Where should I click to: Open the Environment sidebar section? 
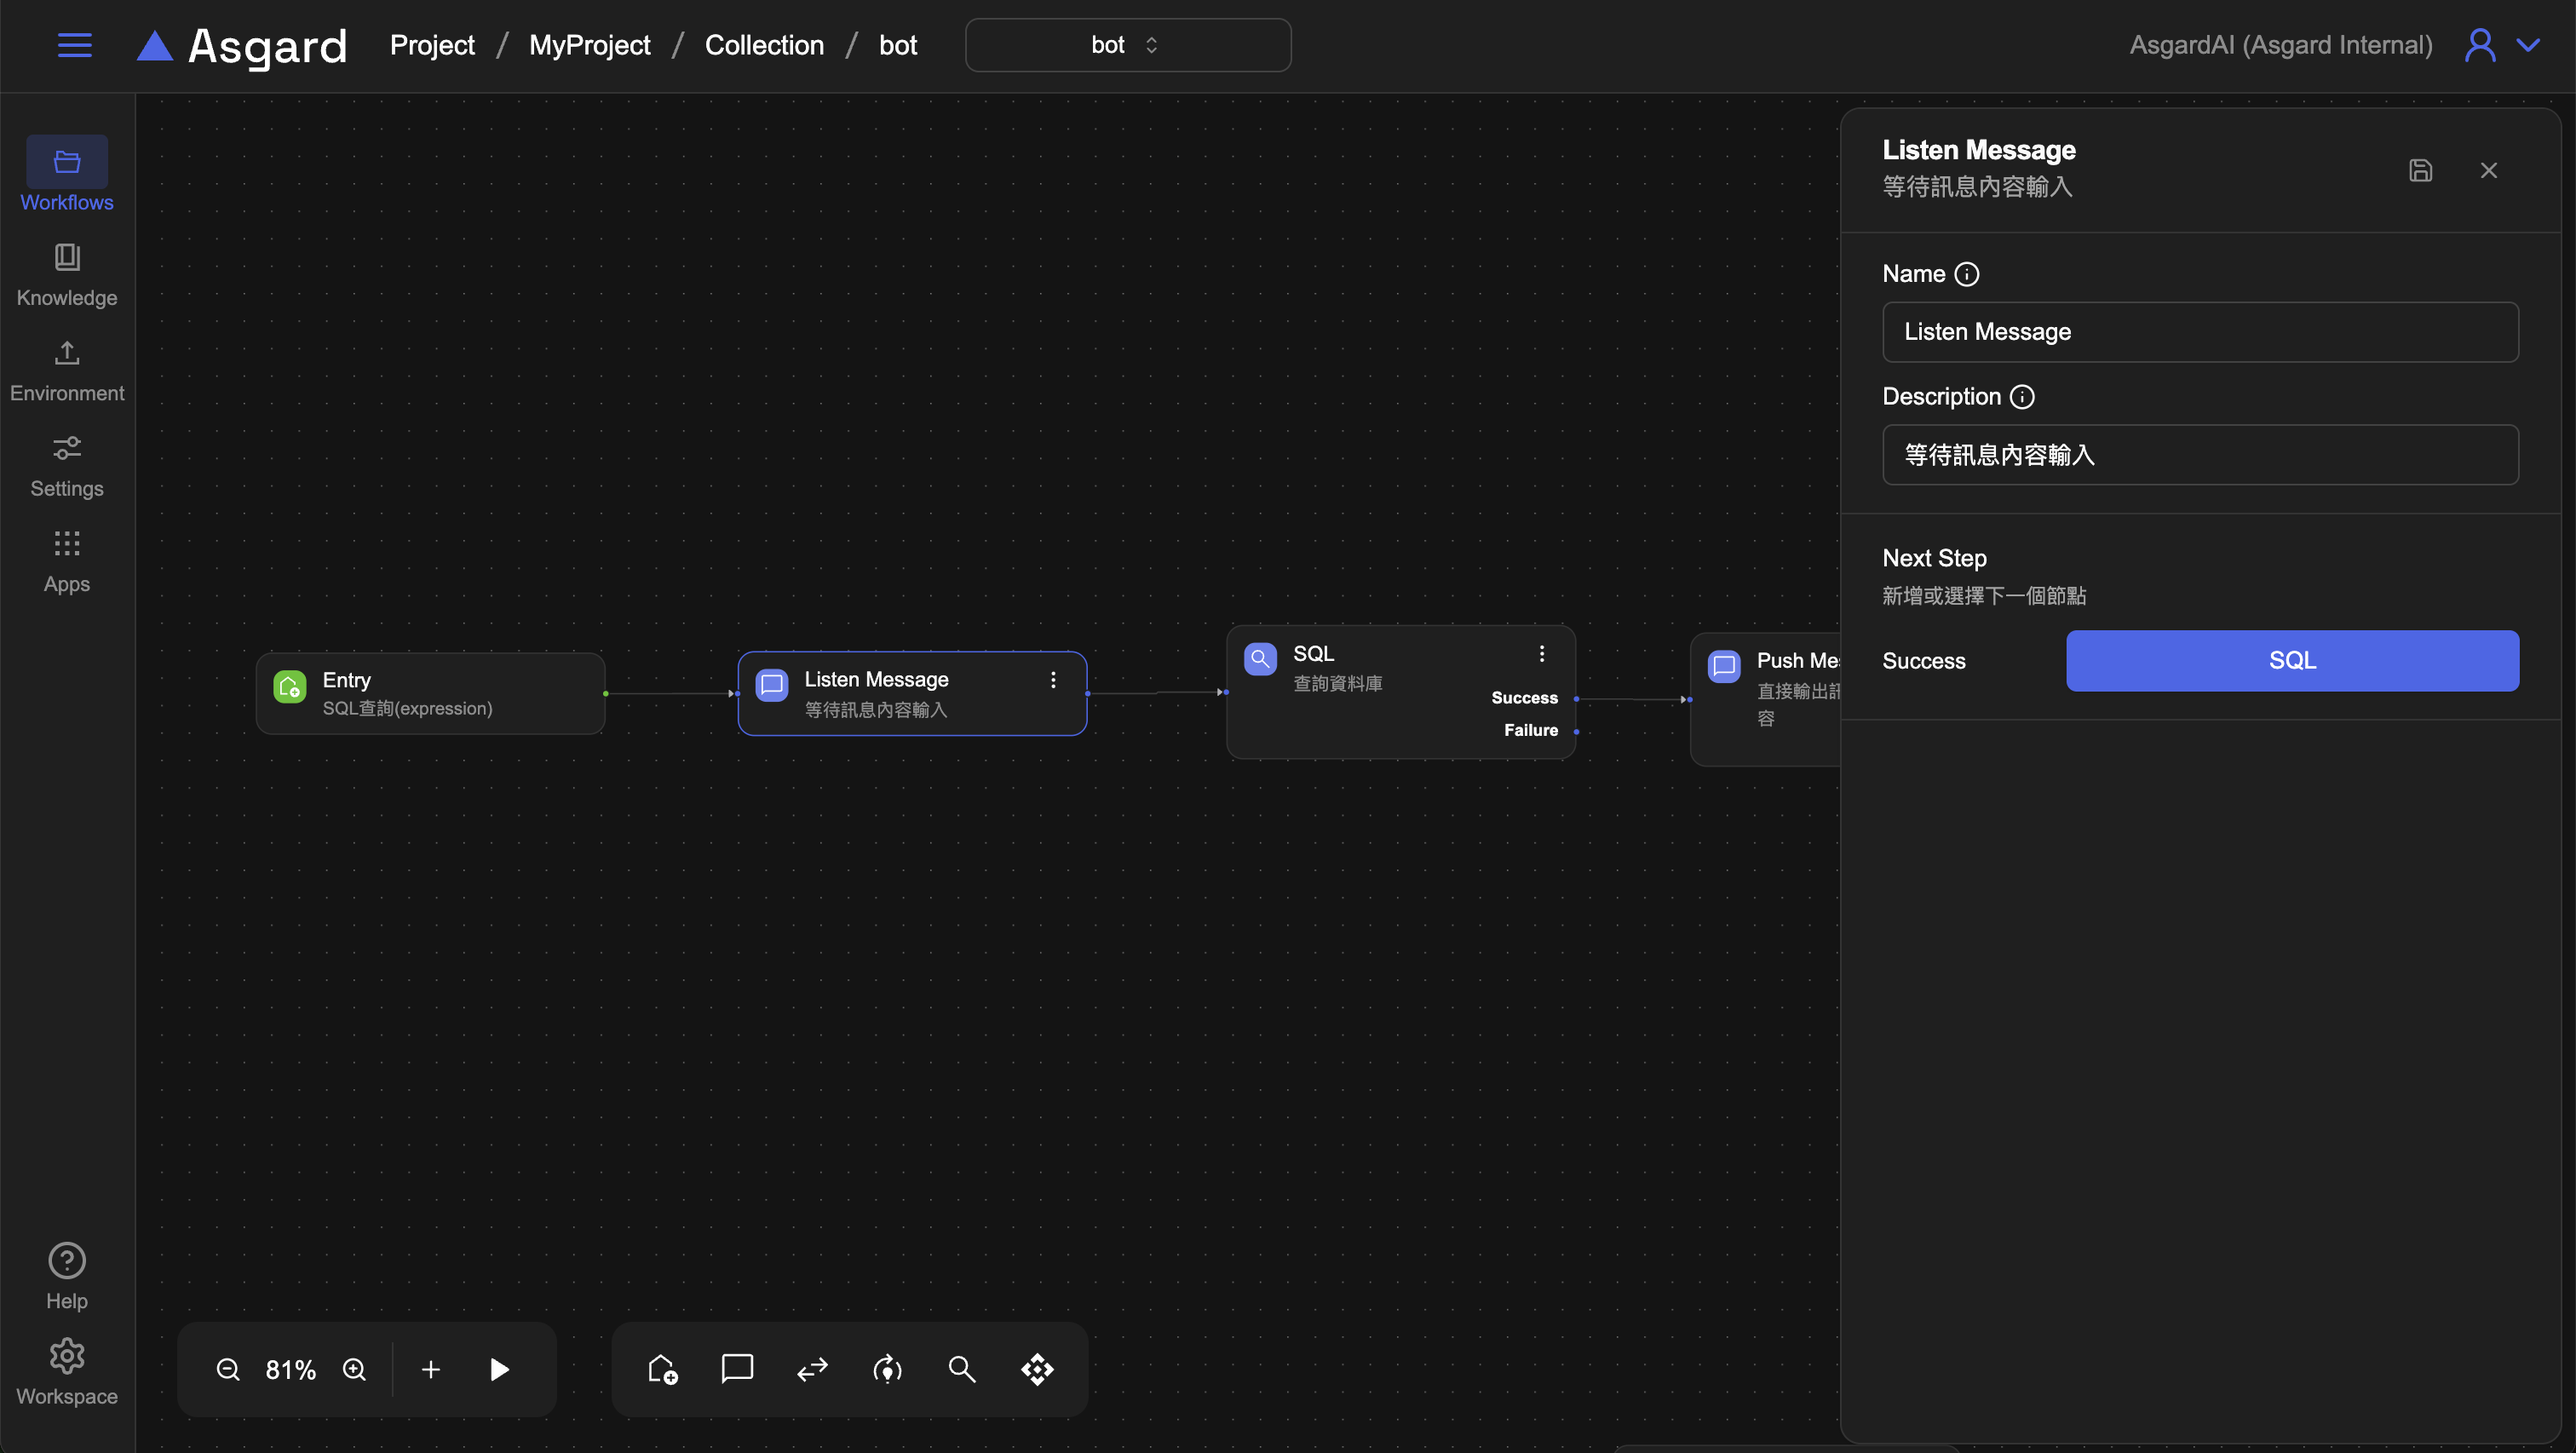click(x=67, y=370)
